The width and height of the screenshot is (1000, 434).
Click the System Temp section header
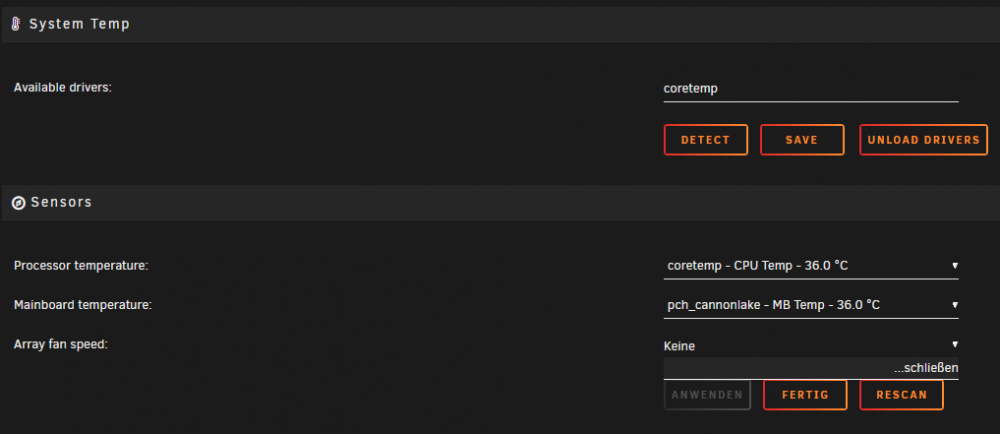point(501,24)
